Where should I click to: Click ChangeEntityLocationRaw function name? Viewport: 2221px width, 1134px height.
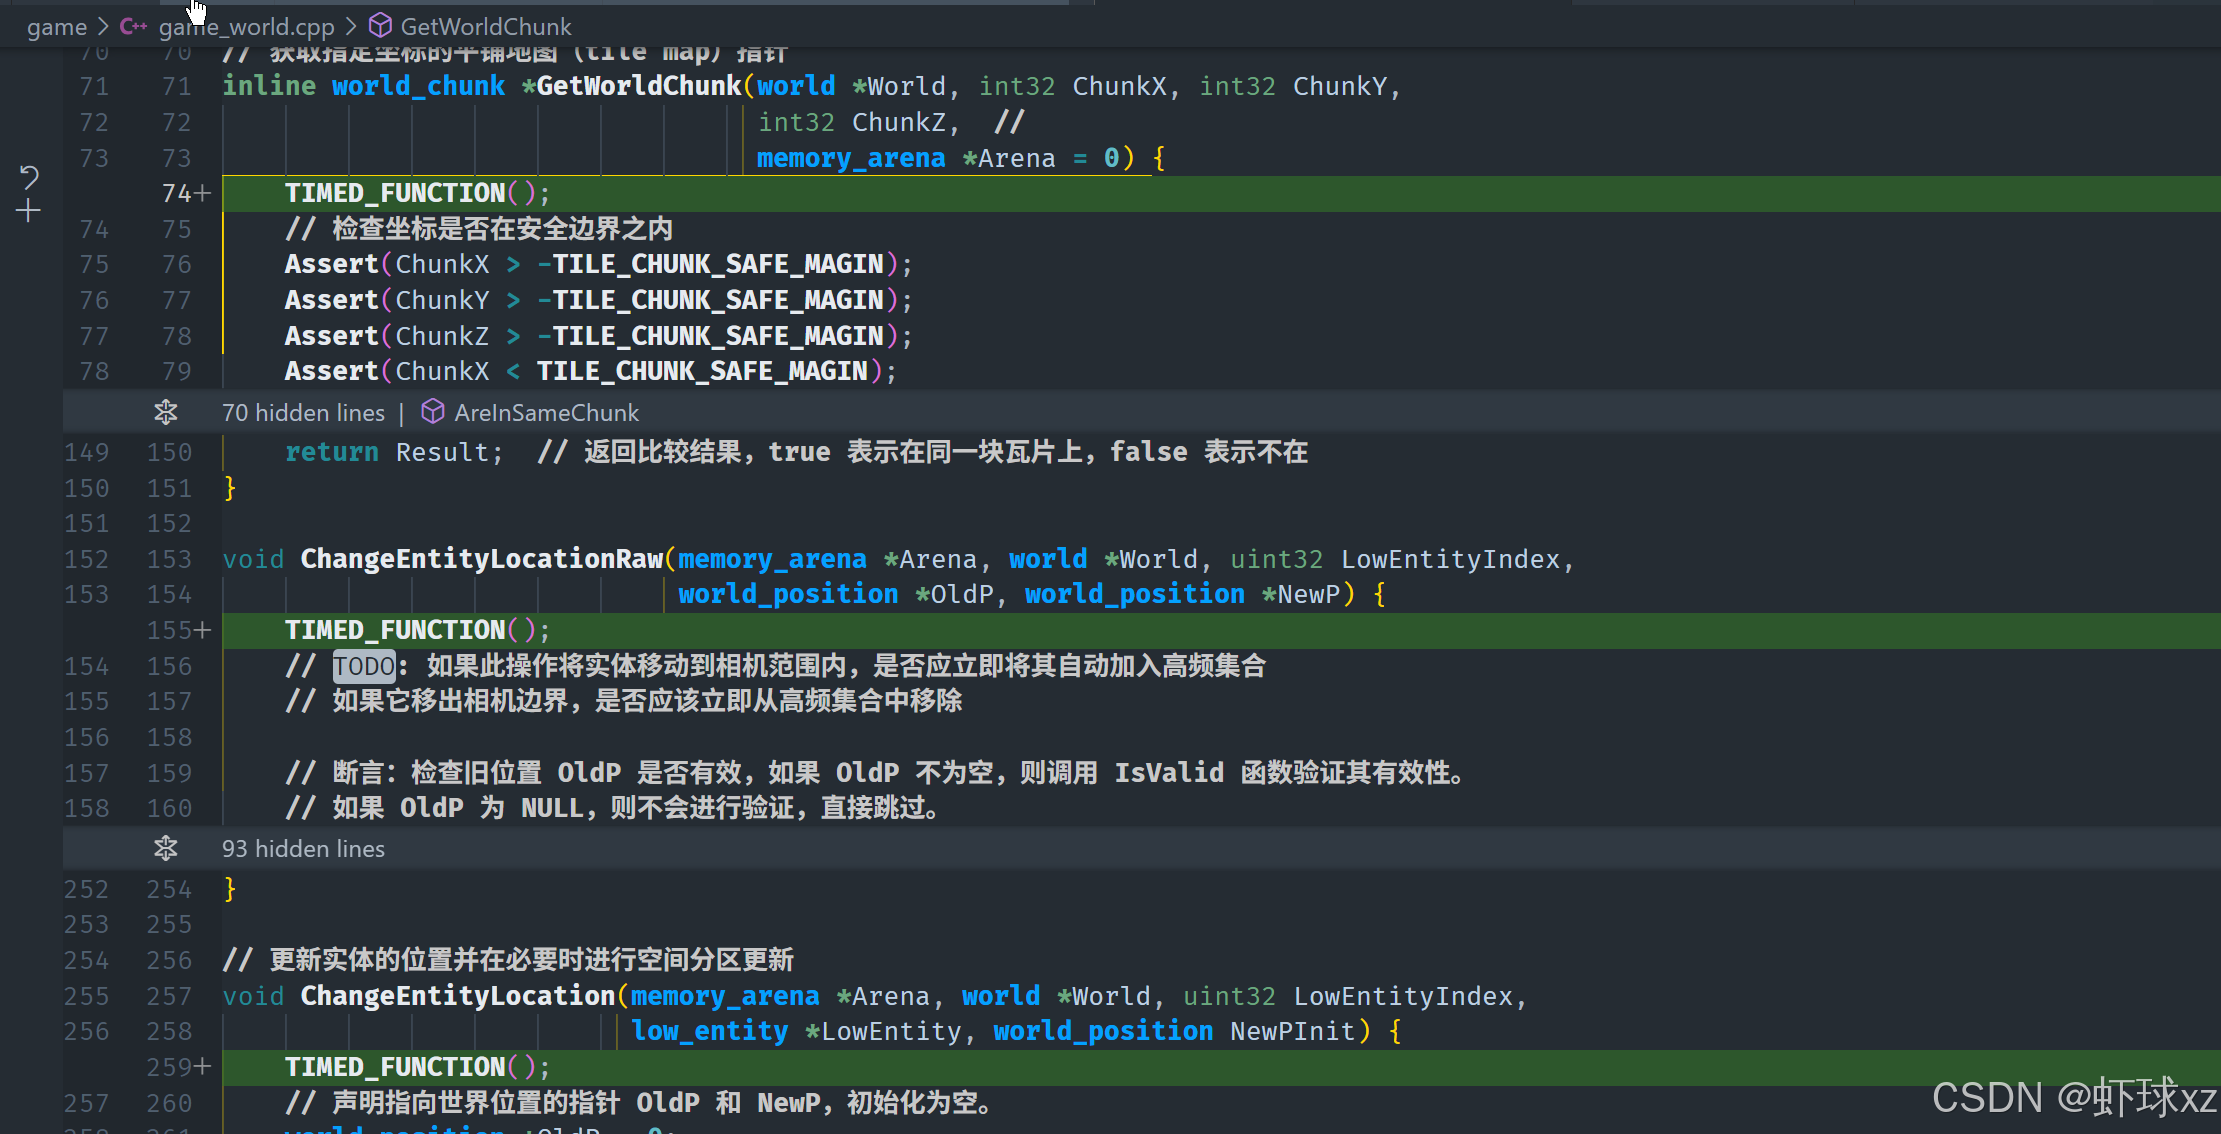click(482, 559)
